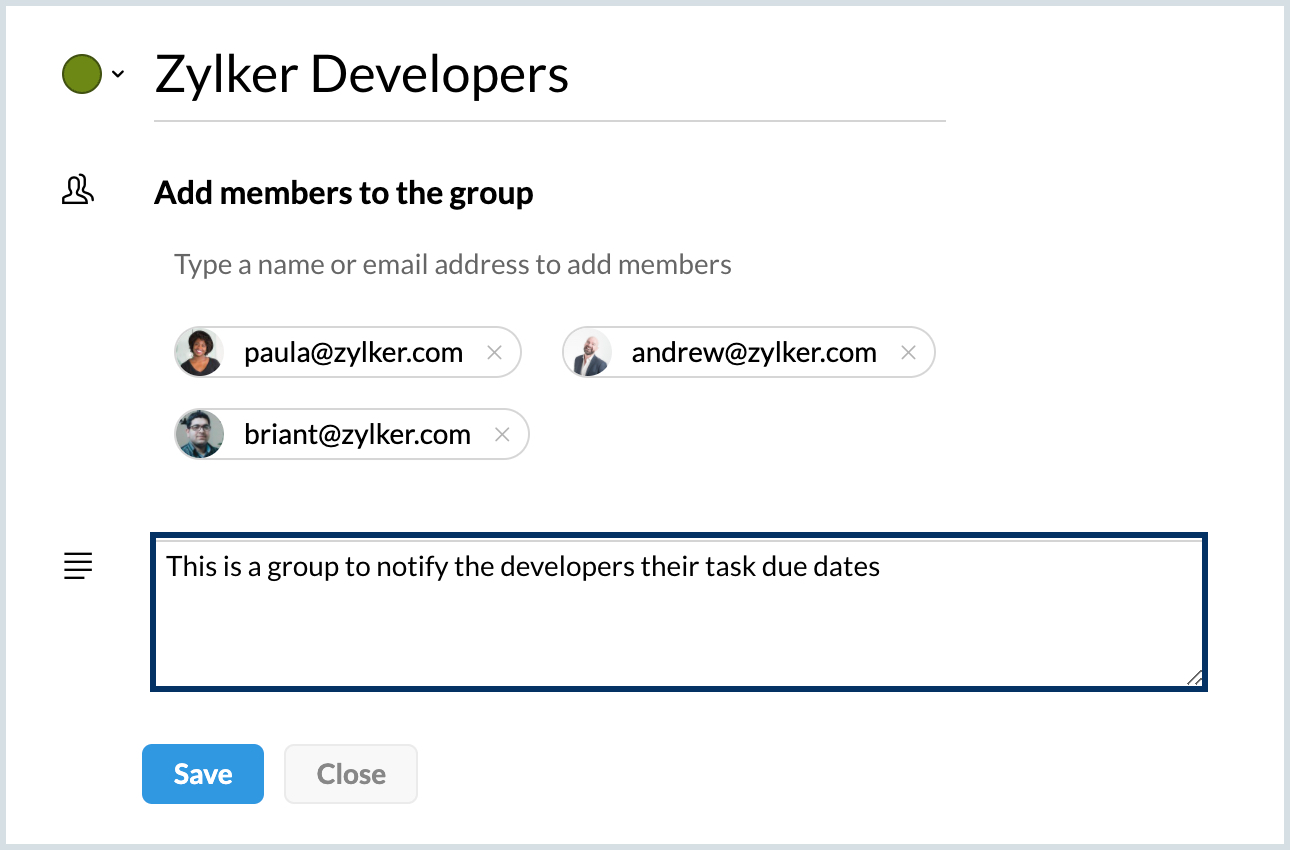The width and height of the screenshot is (1290, 850).
Task: Remove briant@zylker.com from members
Action: click(x=502, y=435)
